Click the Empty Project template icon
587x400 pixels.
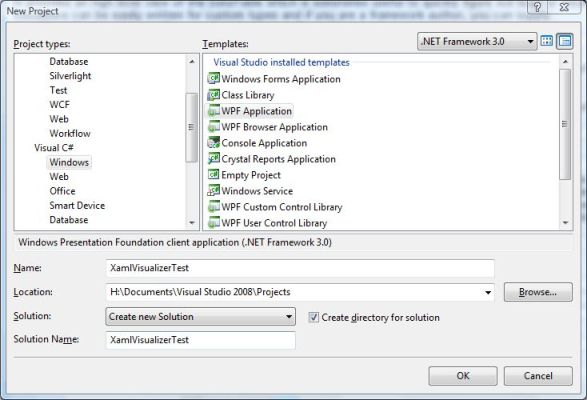coord(213,175)
